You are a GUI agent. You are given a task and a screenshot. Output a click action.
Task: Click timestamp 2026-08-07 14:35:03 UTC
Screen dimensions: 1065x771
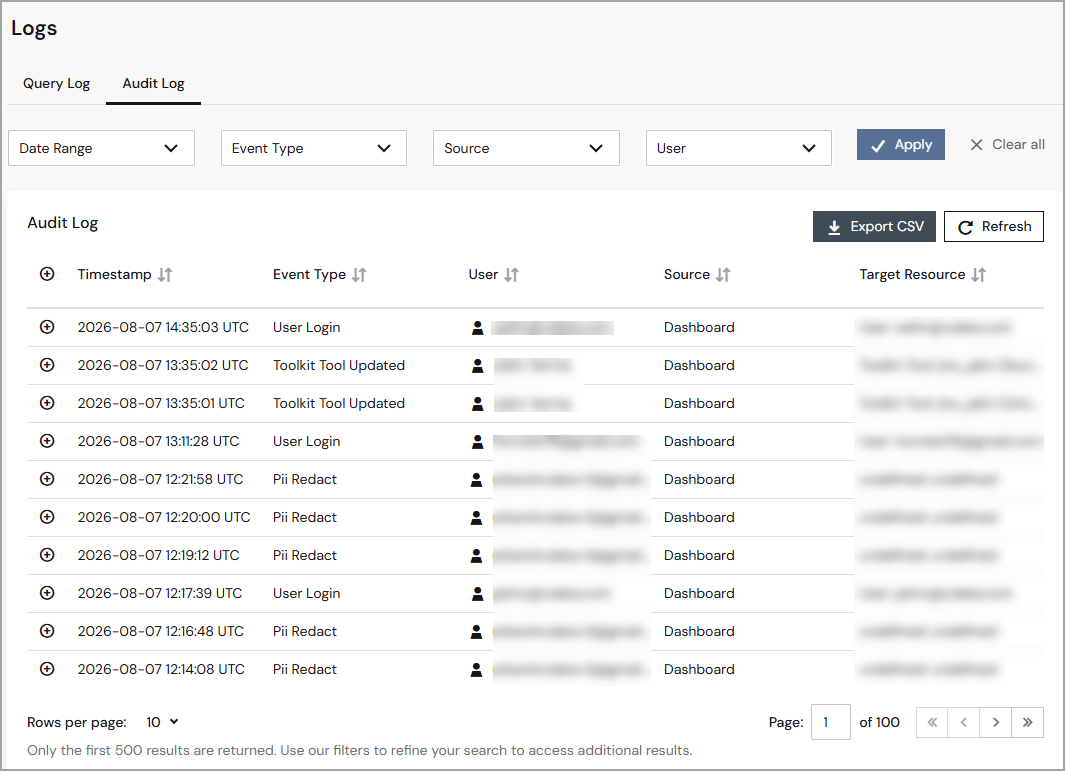pyautogui.click(x=163, y=327)
